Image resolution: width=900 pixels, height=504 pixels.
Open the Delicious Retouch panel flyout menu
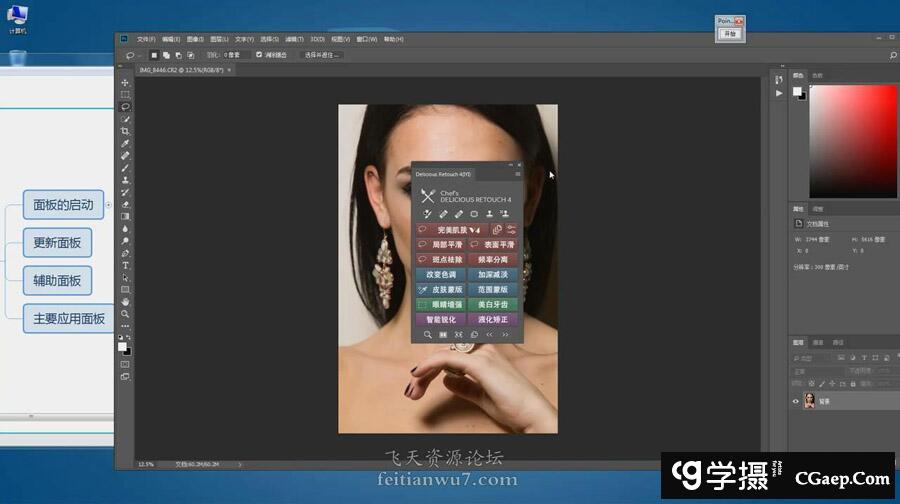(x=517, y=175)
